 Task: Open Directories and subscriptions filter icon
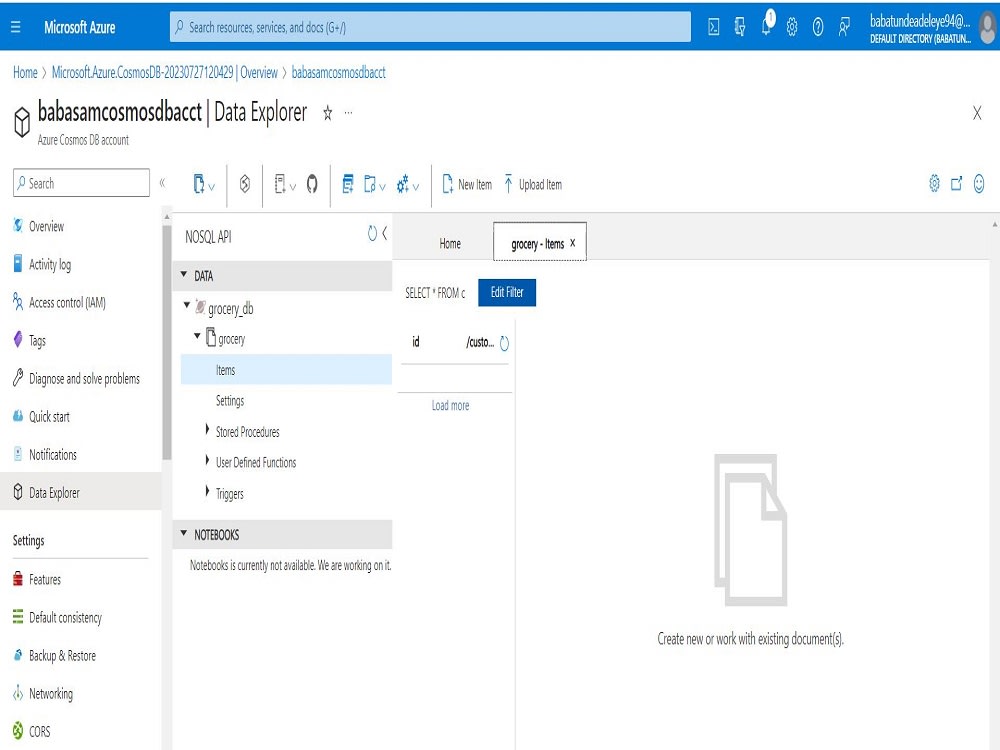pyautogui.click(x=740, y=27)
